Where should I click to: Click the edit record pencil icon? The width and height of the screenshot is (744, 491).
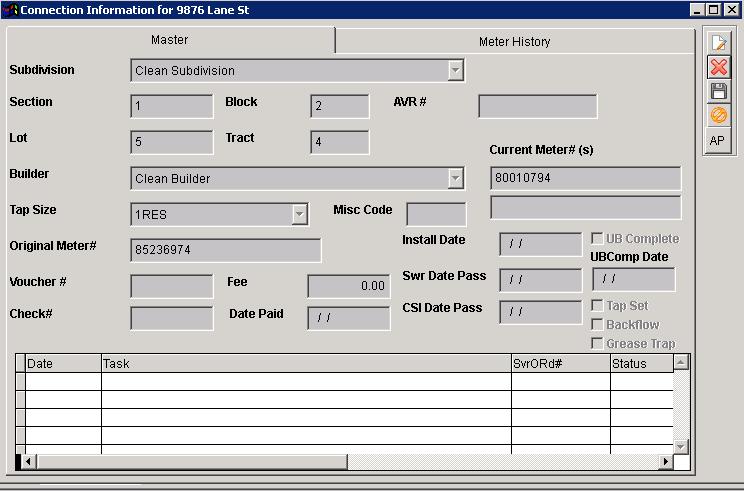tap(718, 43)
